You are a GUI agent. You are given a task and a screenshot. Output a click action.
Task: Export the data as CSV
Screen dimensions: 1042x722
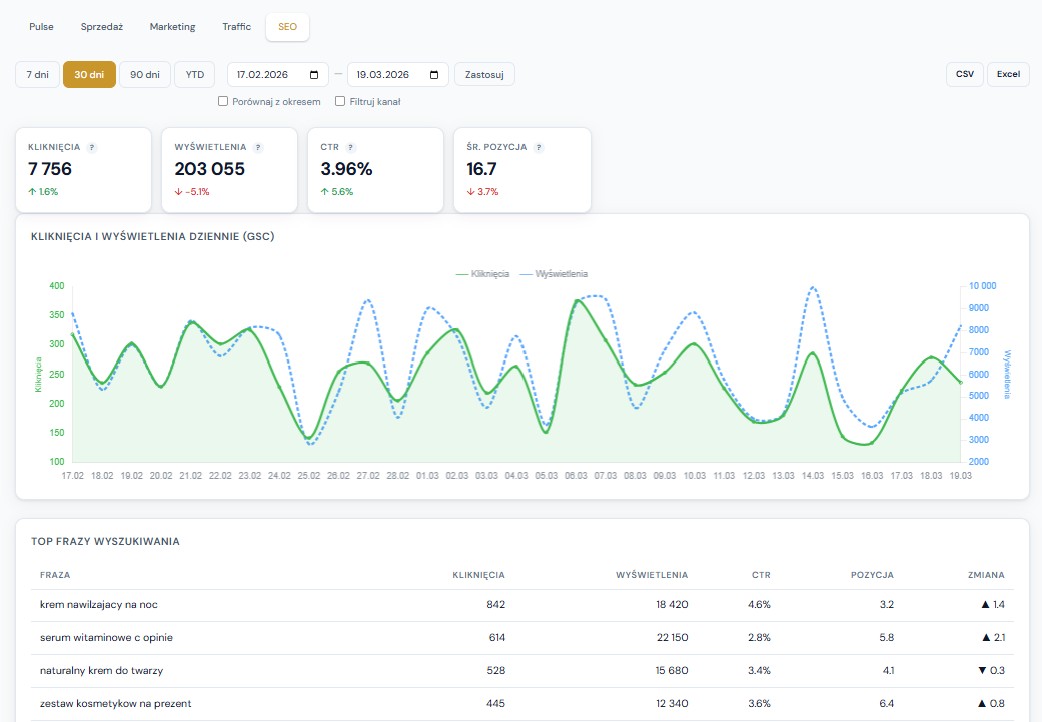tap(964, 74)
